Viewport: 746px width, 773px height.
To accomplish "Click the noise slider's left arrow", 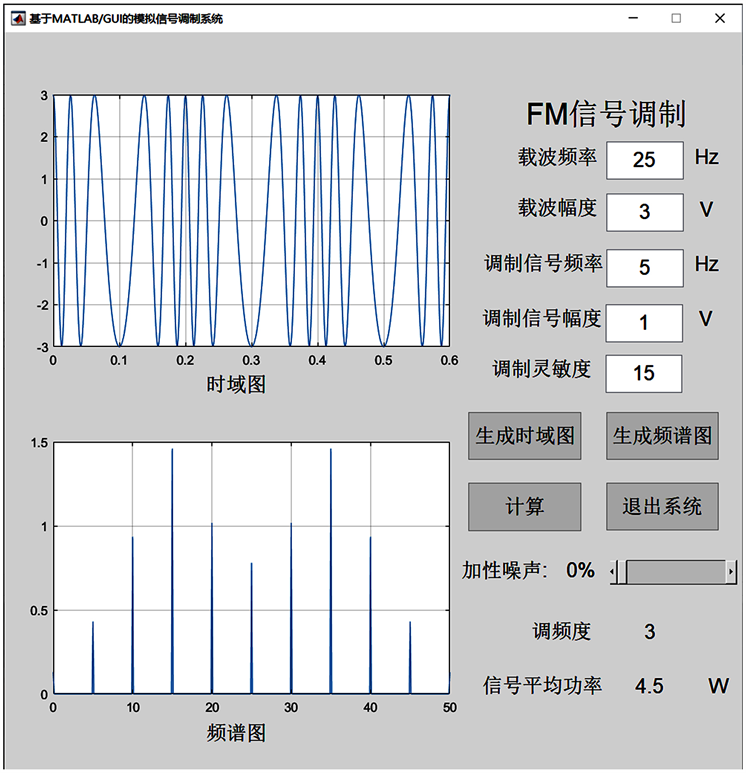I will [x=617, y=572].
